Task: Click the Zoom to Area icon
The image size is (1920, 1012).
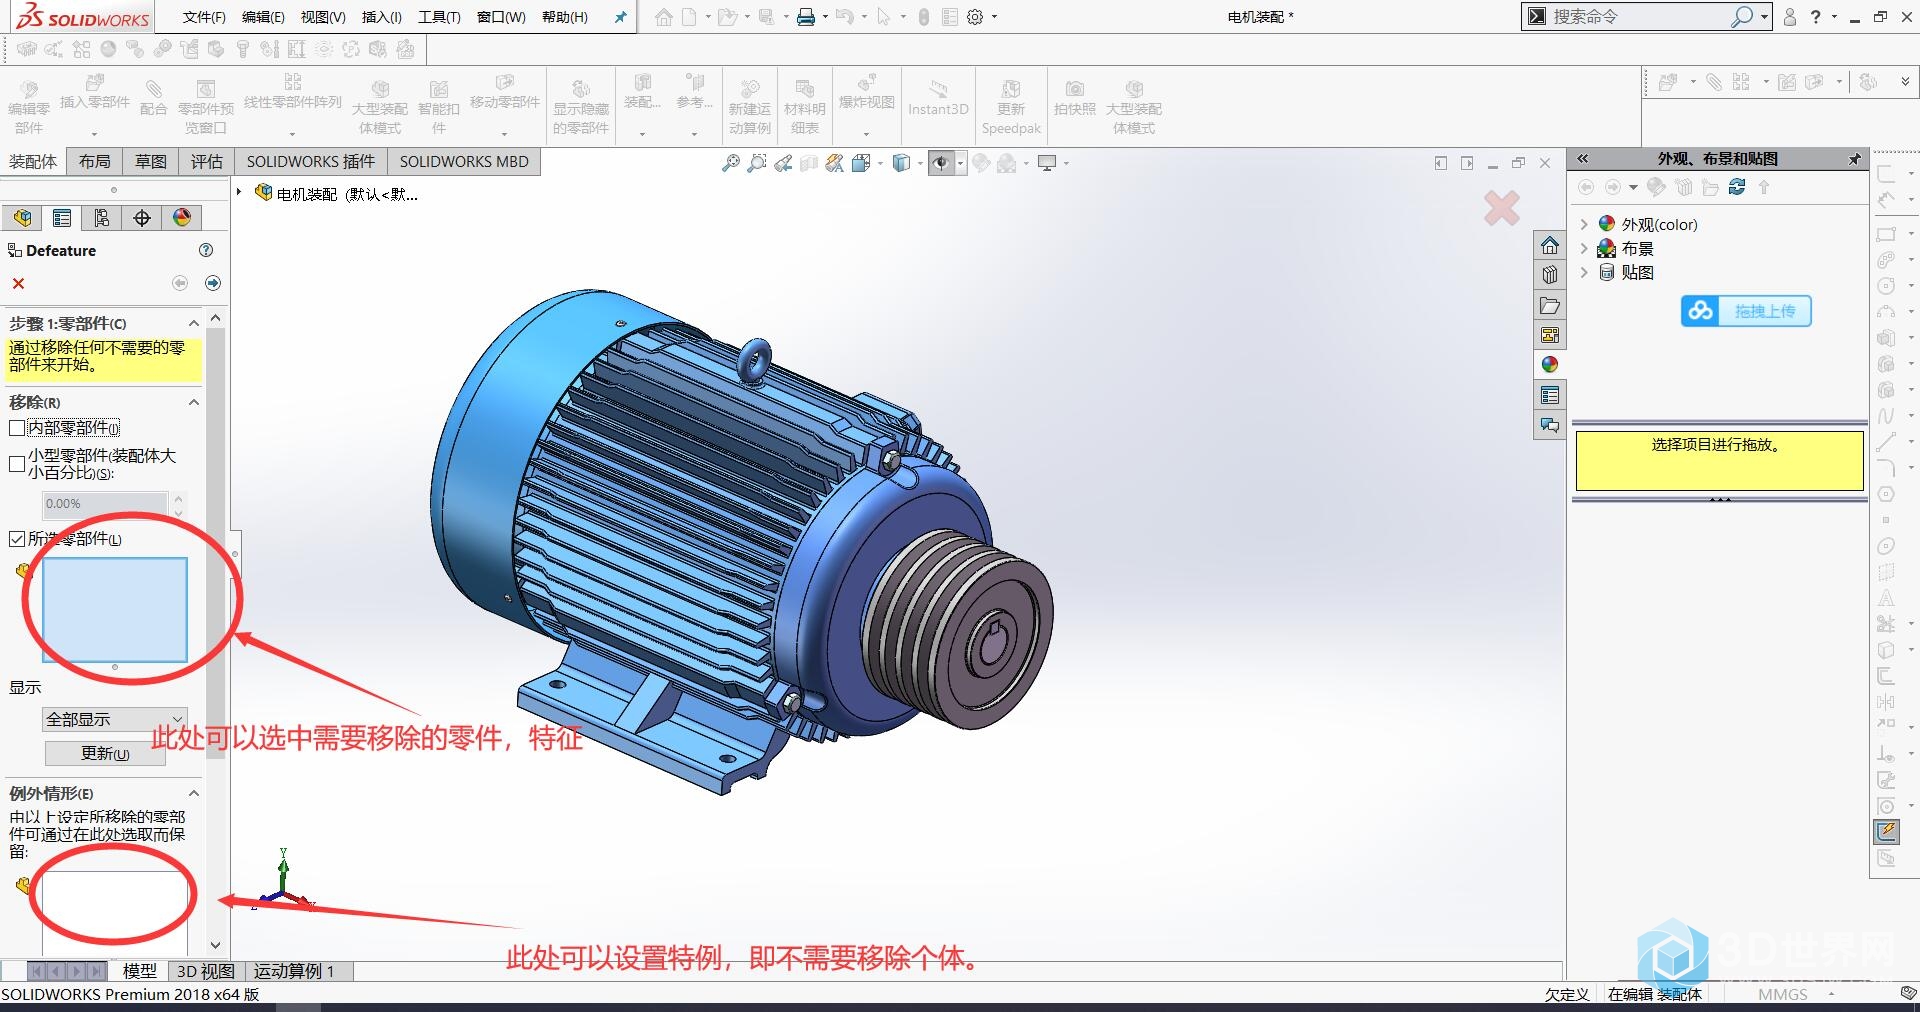Action: point(757,163)
